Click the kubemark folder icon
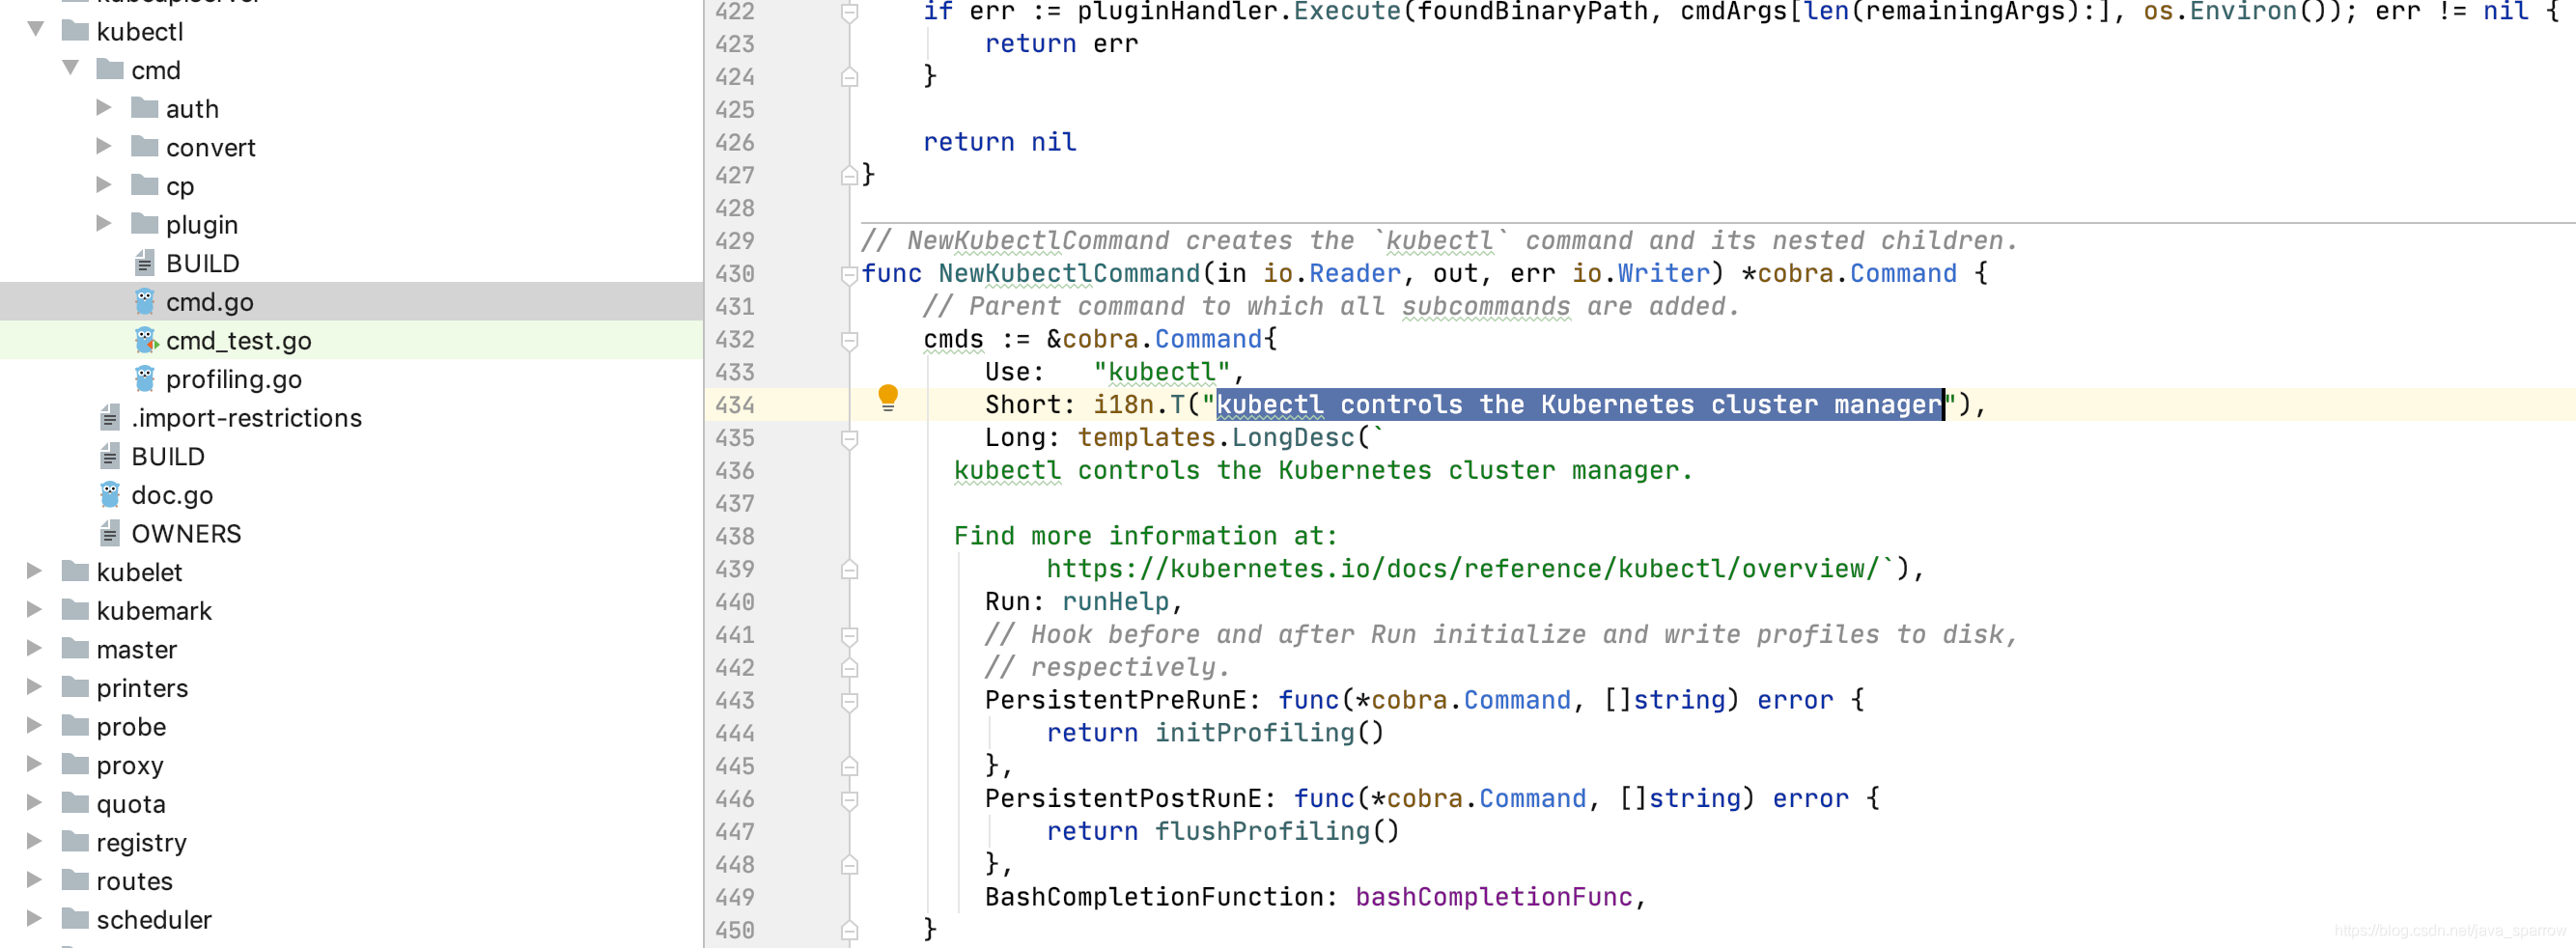 (75, 610)
